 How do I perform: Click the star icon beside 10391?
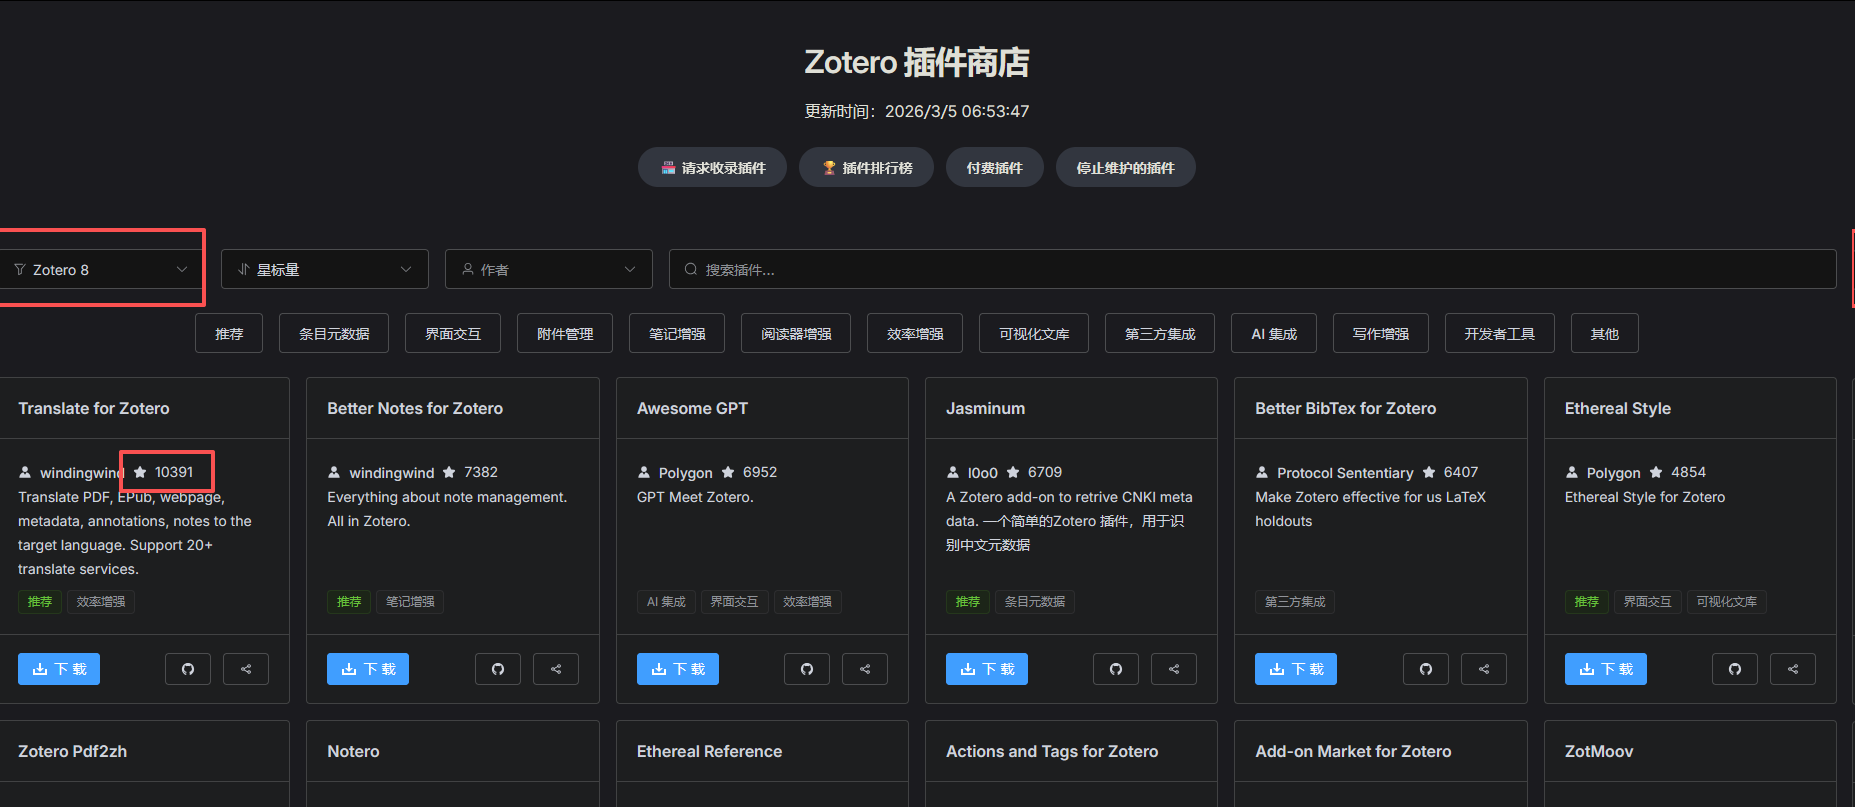point(140,472)
